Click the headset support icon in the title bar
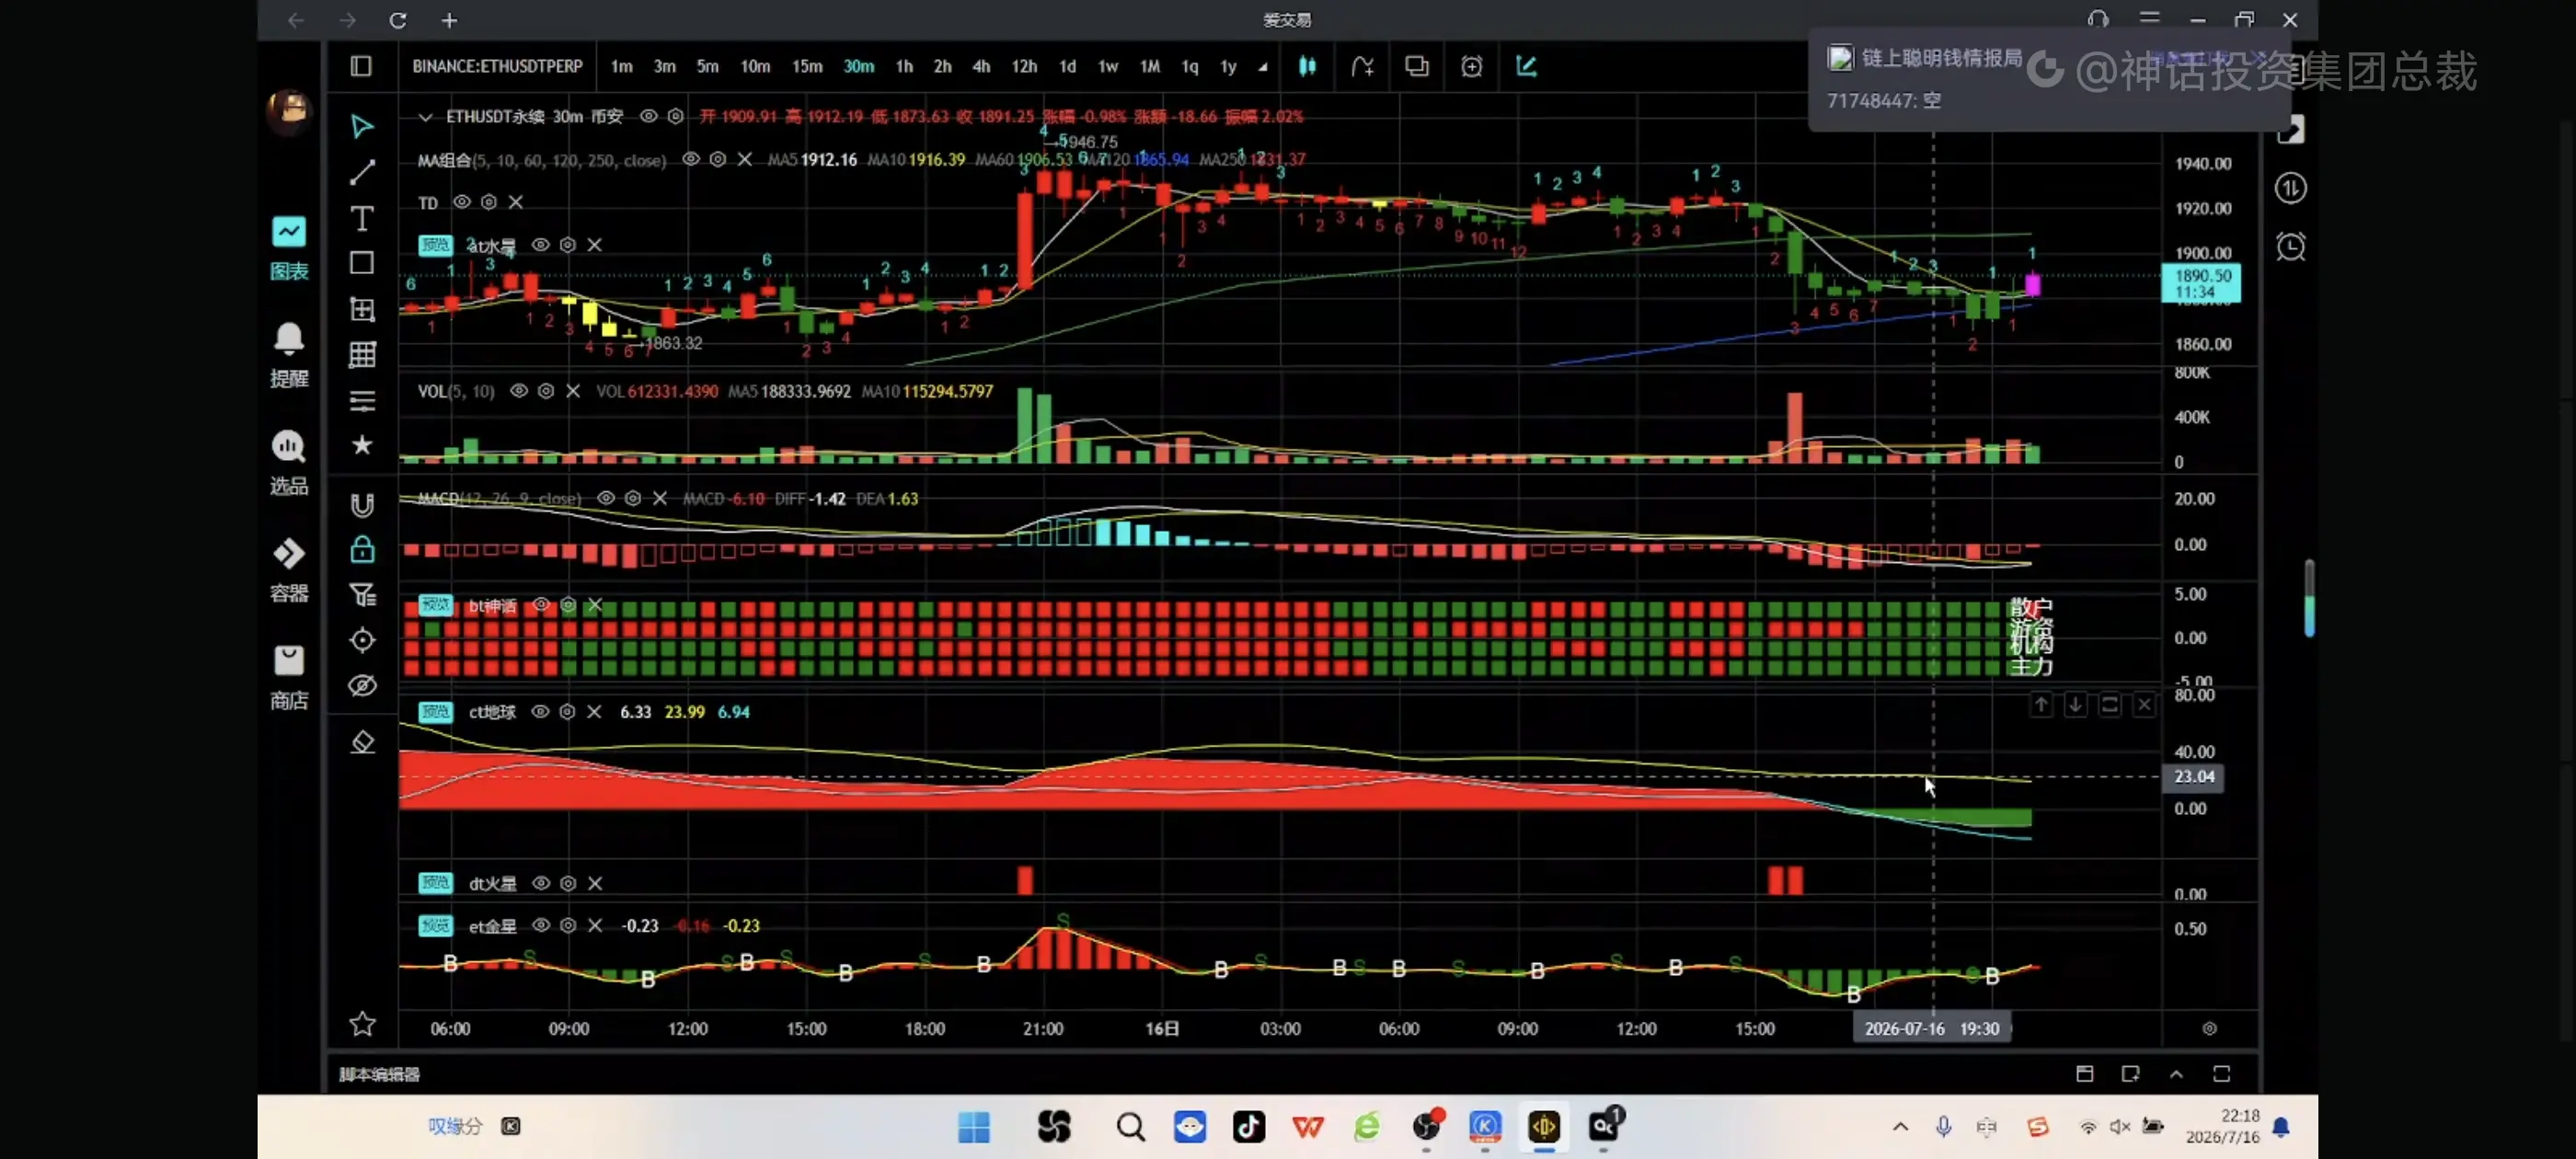Screen dimensions: 2576x1159 point(2098,20)
